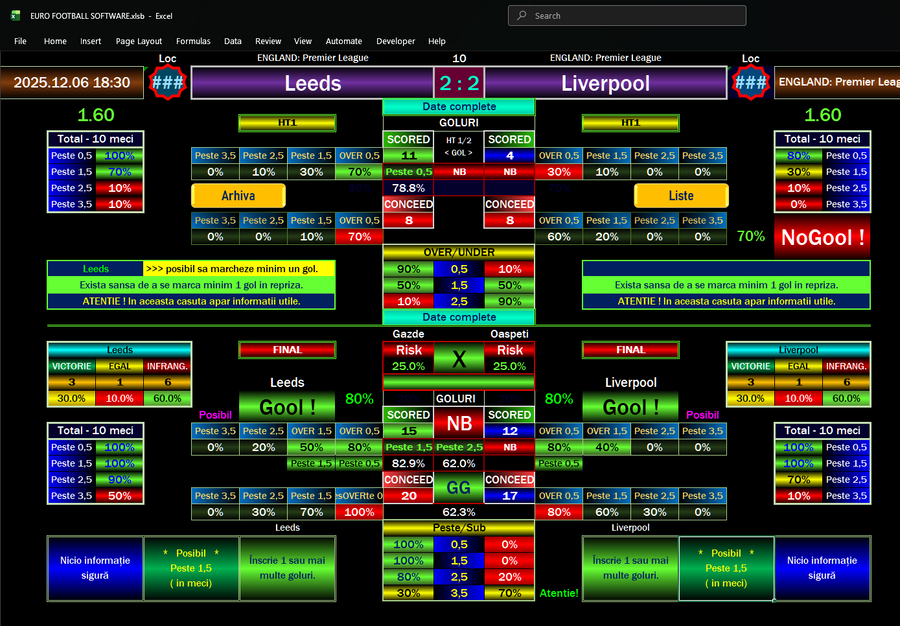Screen dimensions: 900x626
Task: Click the magnifier icon in the search box
Action: tap(522, 16)
